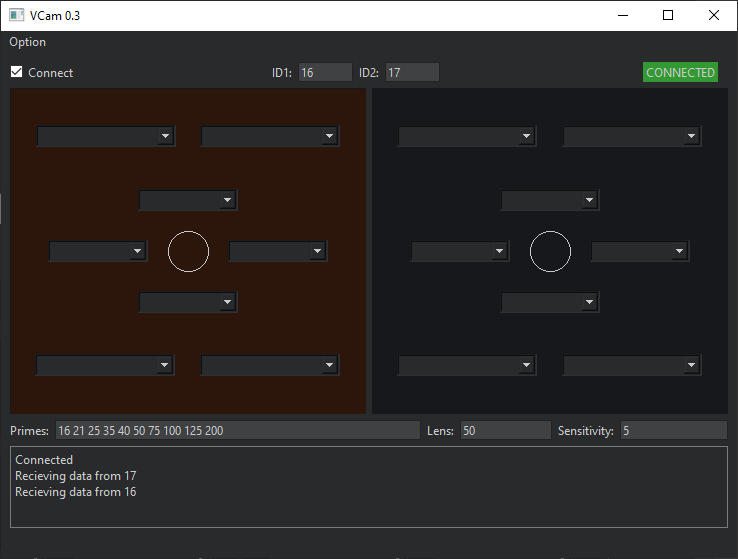Click the green CONNECTED status indicator
This screenshot has width=738, height=559.
pos(680,72)
